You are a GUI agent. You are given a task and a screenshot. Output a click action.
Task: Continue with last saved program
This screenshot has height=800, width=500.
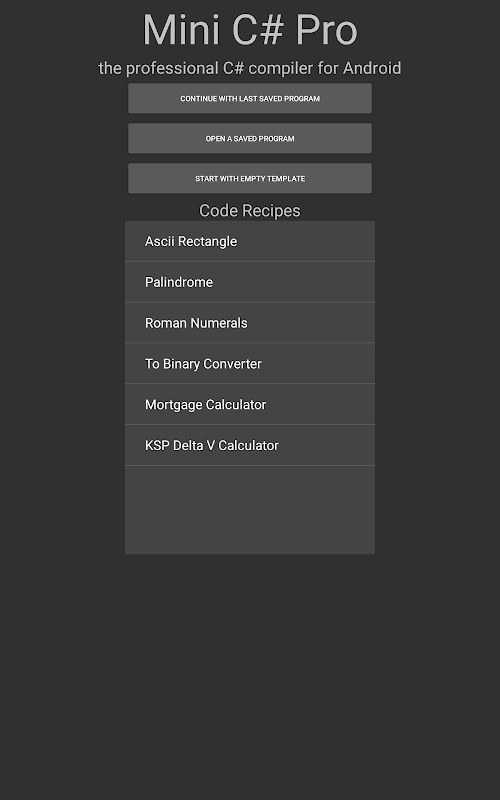(250, 98)
